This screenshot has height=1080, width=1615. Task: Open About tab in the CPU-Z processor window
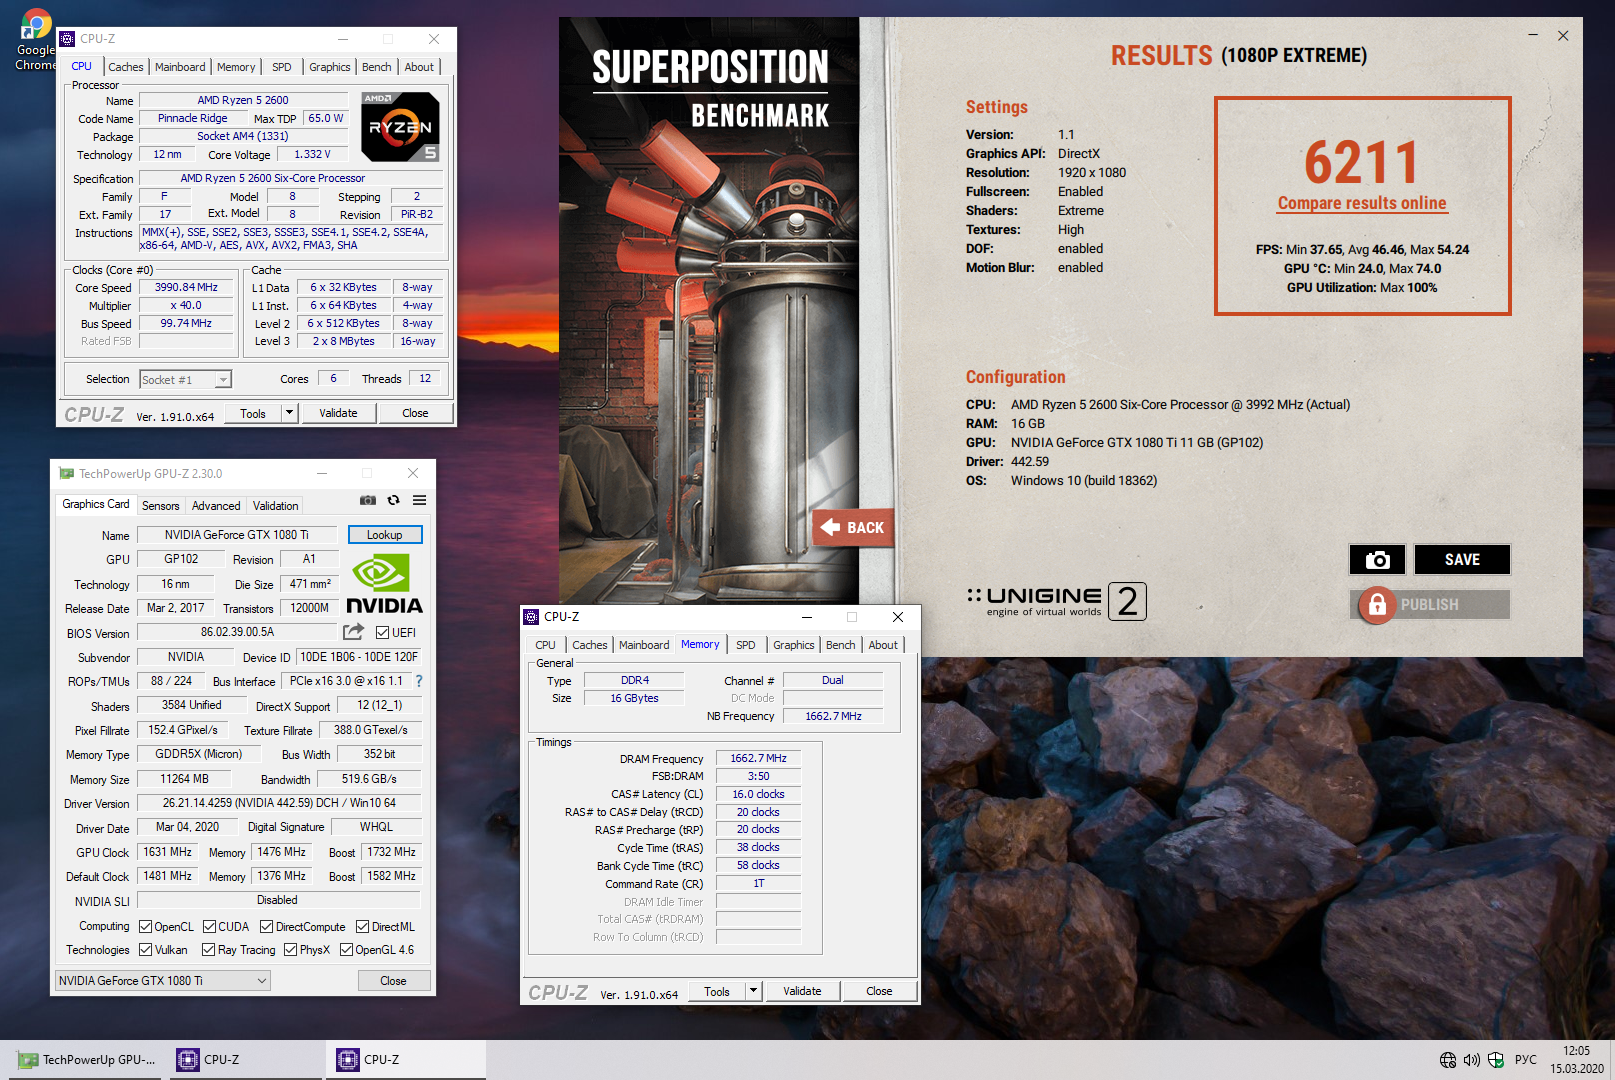coord(420,67)
